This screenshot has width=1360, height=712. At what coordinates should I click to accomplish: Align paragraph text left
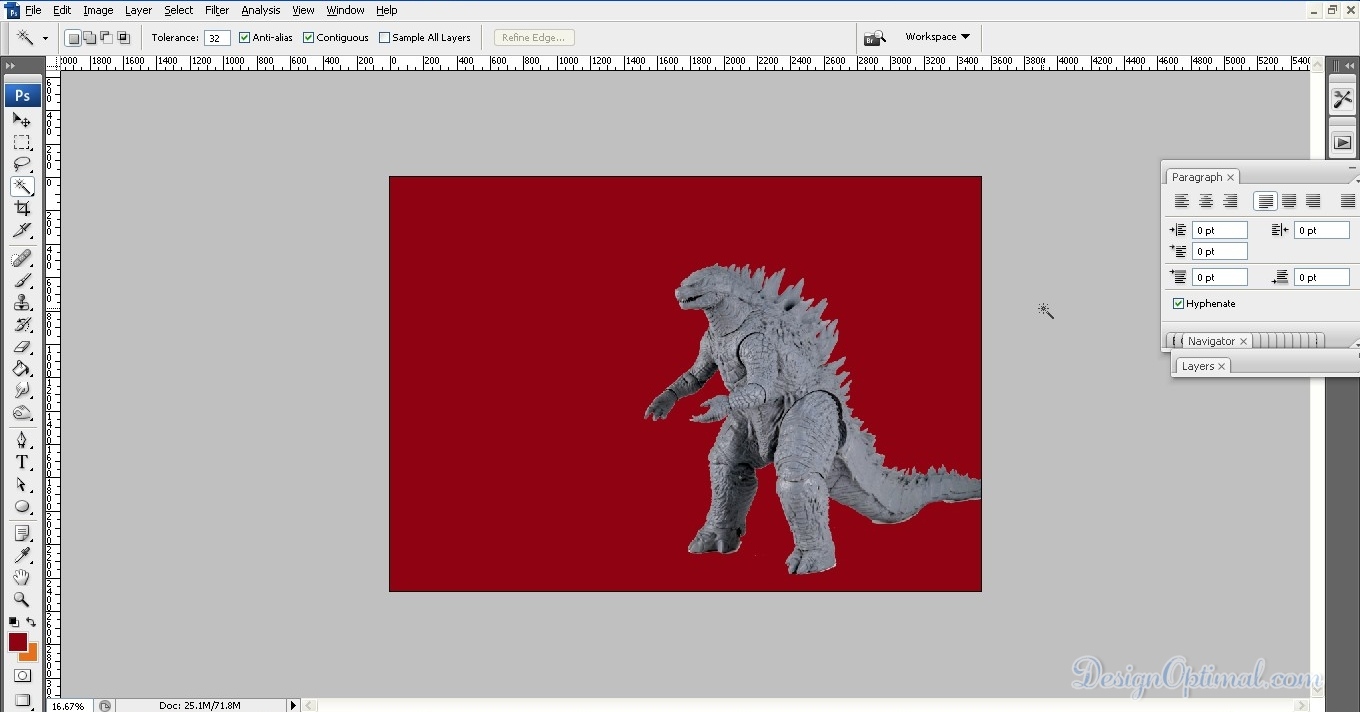click(1182, 201)
